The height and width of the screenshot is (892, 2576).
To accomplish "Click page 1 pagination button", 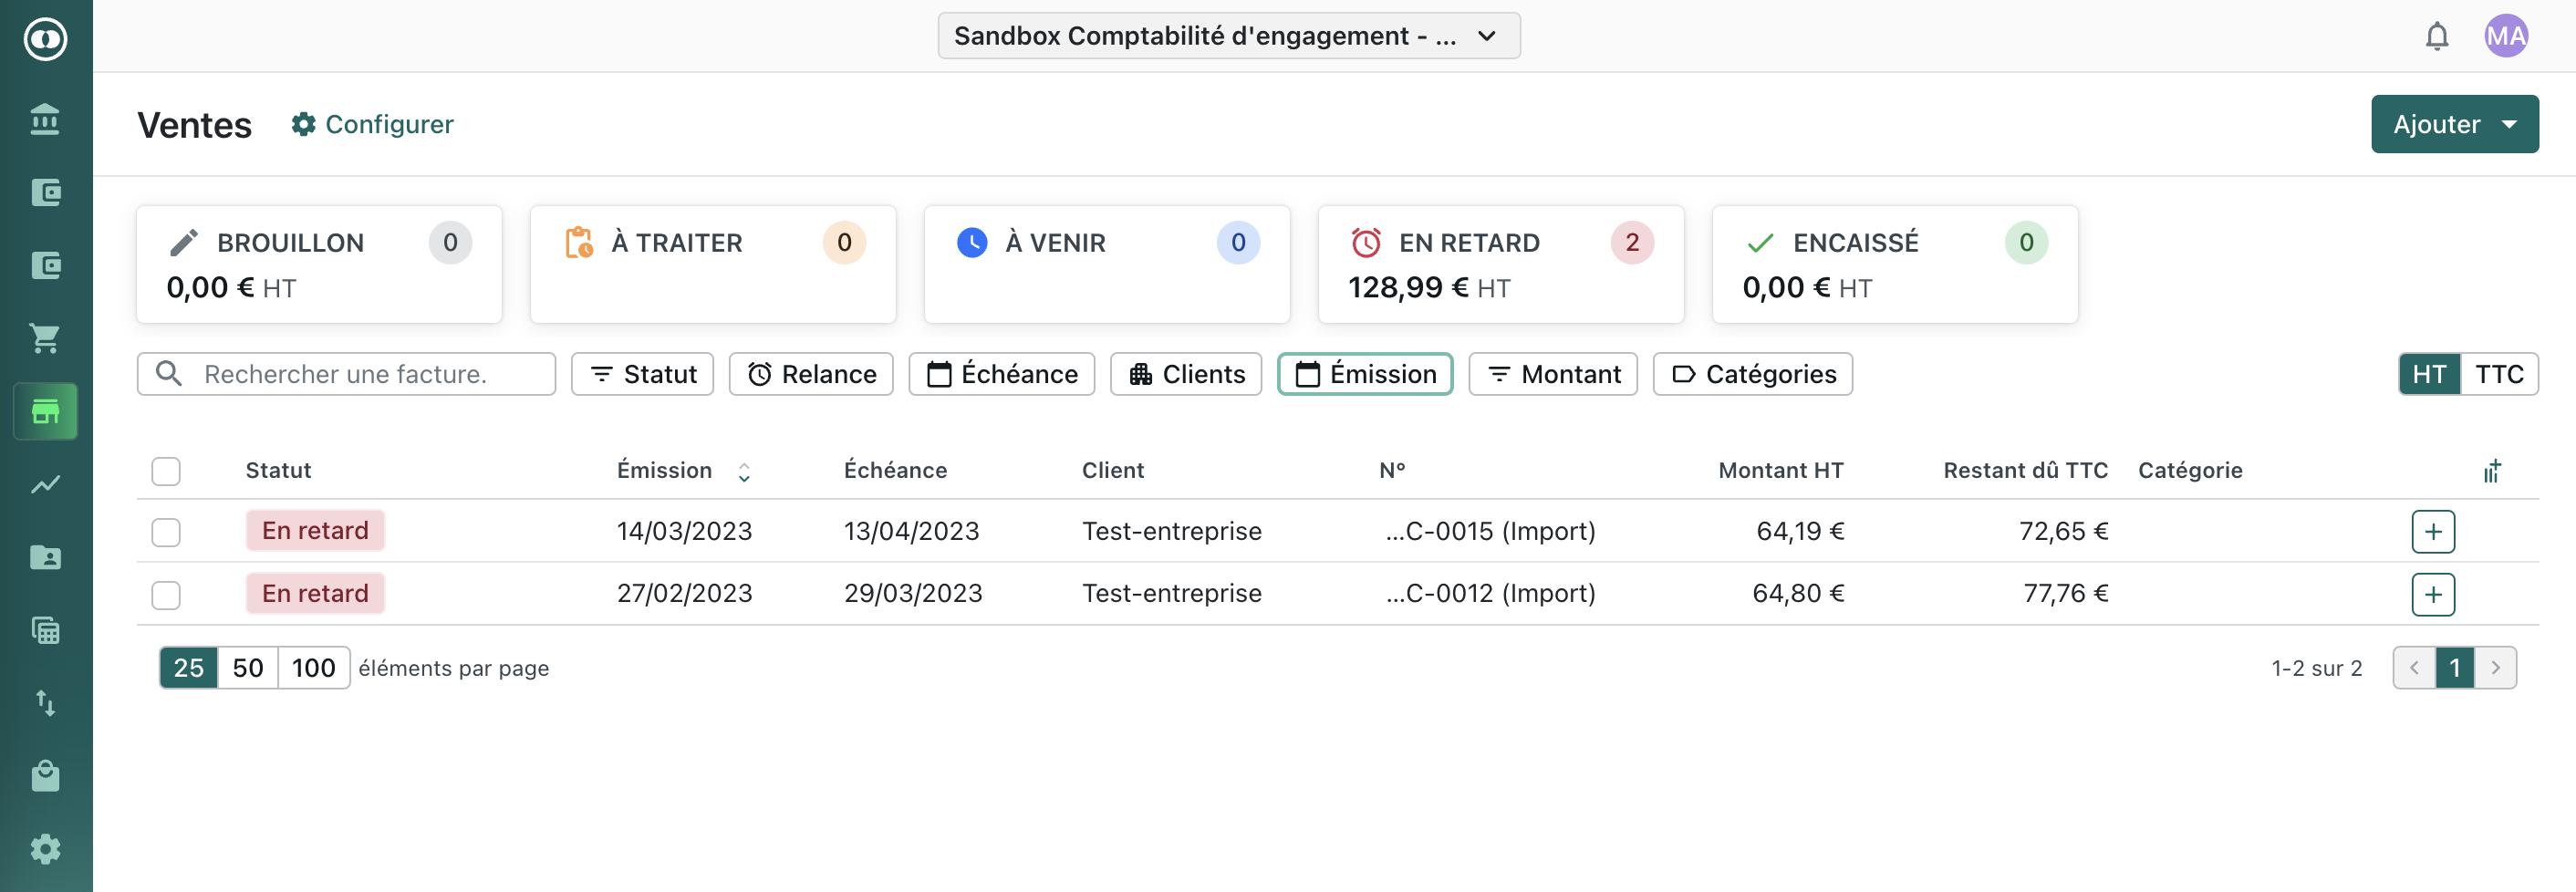I will click(2455, 668).
